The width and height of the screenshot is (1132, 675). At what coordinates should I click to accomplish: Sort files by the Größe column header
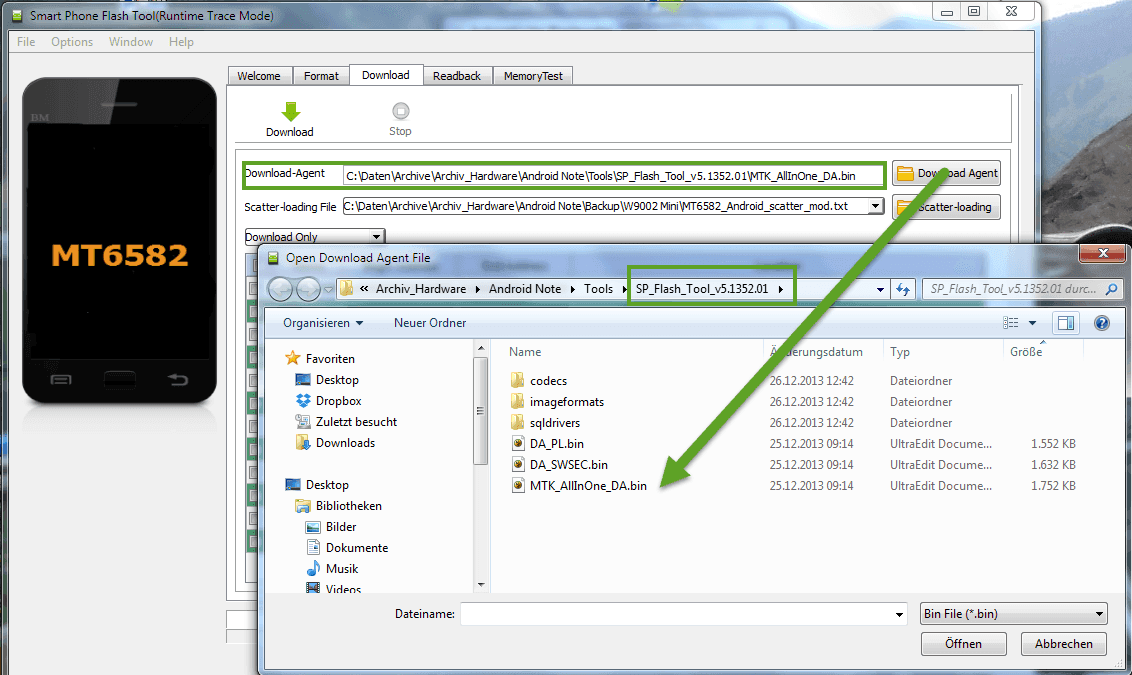coord(1026,352)
